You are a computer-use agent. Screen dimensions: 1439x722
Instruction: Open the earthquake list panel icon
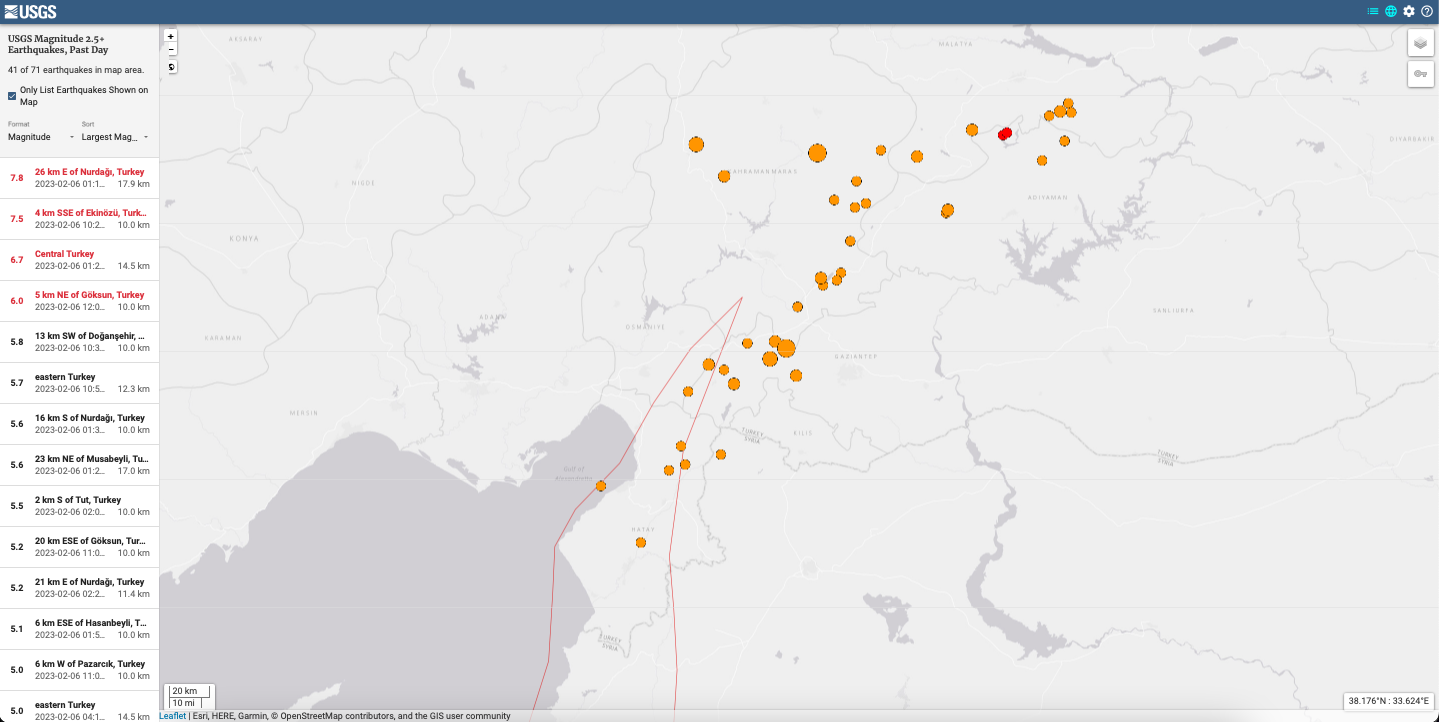(x=1371, y=11)
